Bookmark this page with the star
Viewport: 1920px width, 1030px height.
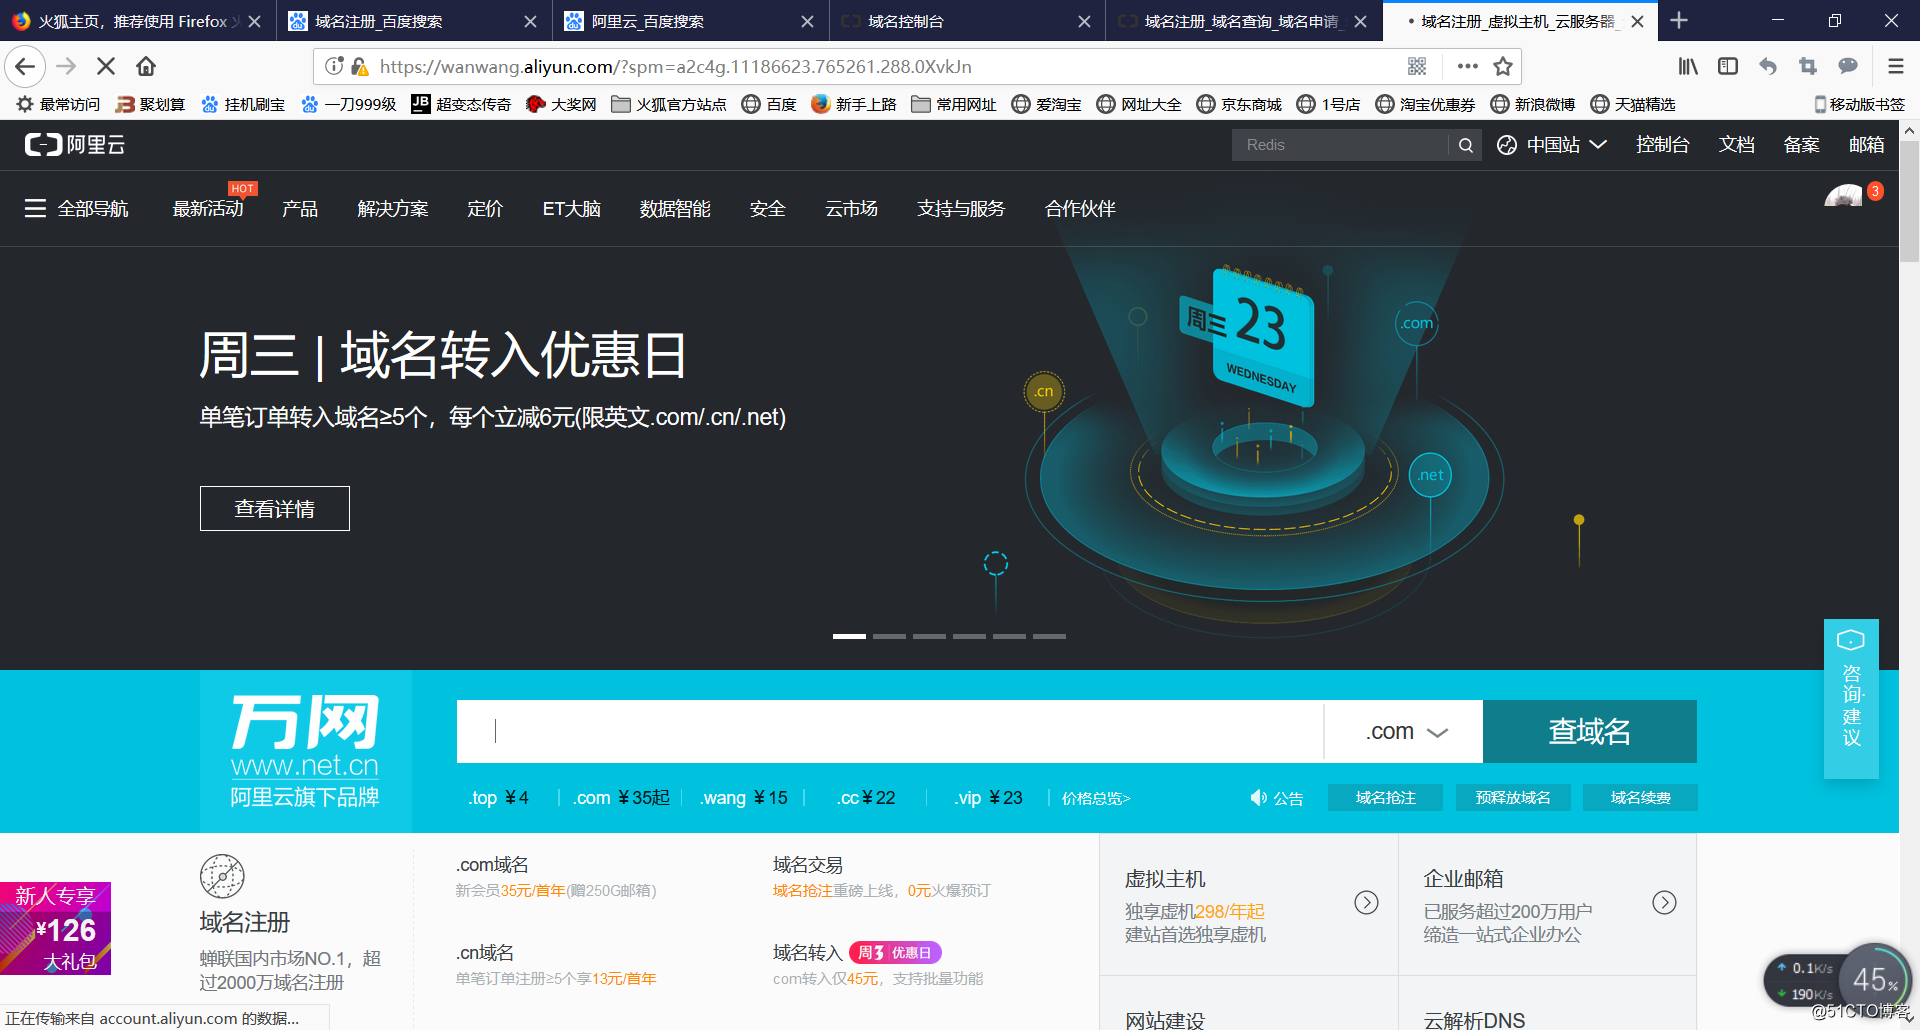[1502, 67]
